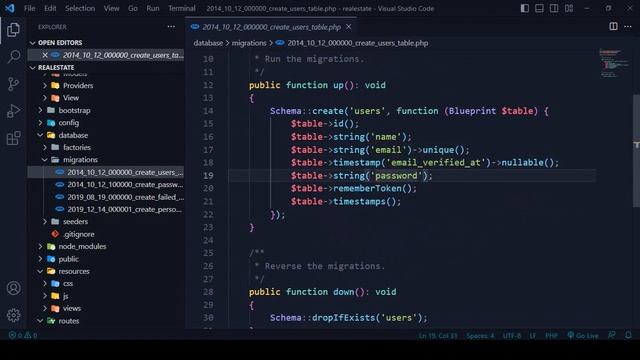Click the Go Live status bar button
The height and width of the screenshot is (360, 640).
pos(583,336)
